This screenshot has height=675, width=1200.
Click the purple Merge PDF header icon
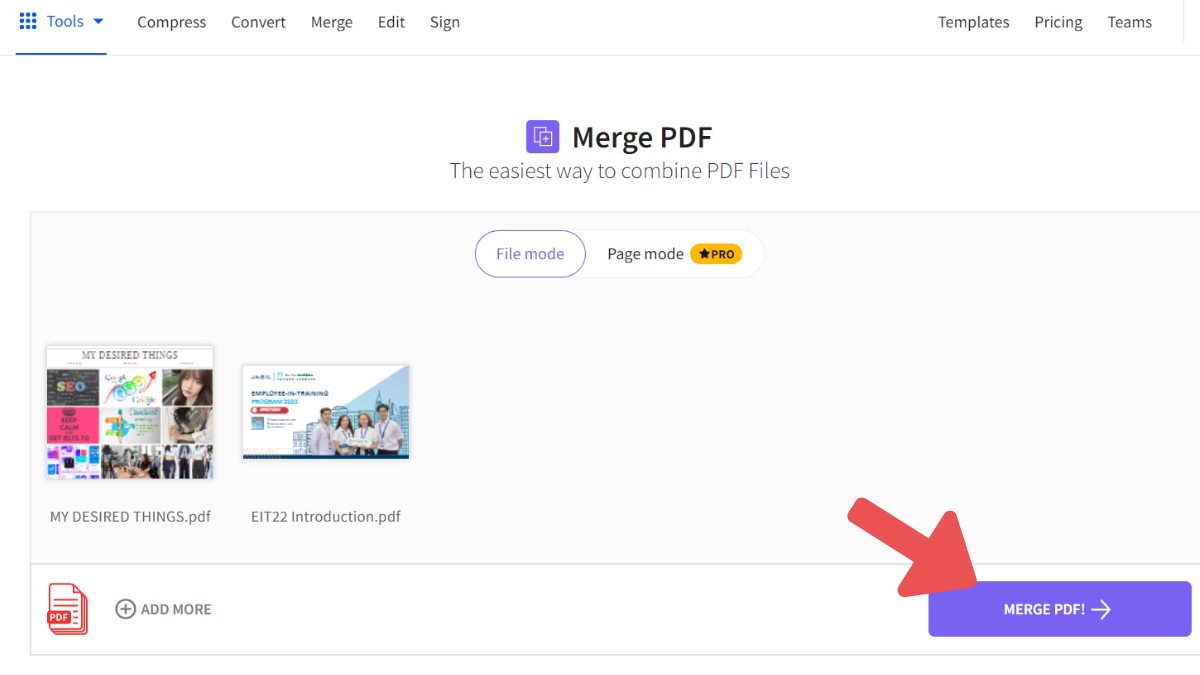pos(542,136)
